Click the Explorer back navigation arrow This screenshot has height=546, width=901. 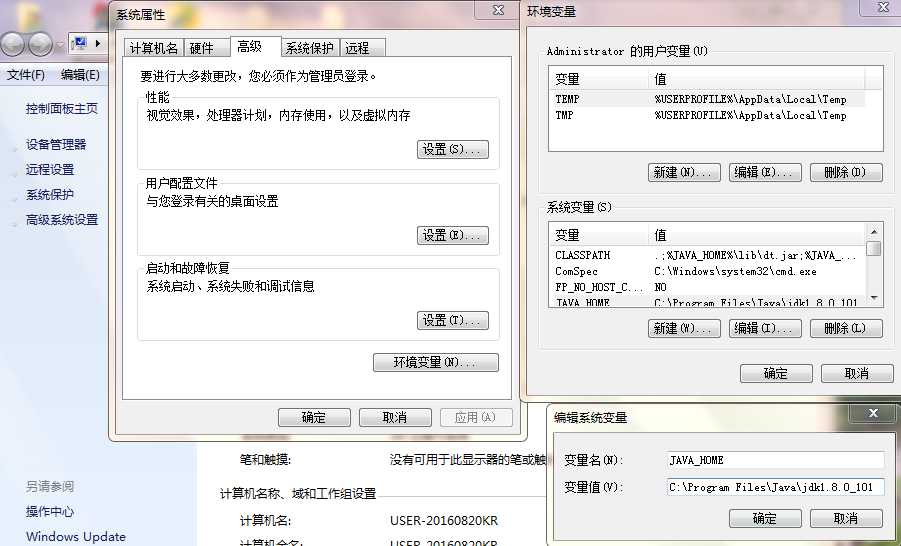point(13,44)
